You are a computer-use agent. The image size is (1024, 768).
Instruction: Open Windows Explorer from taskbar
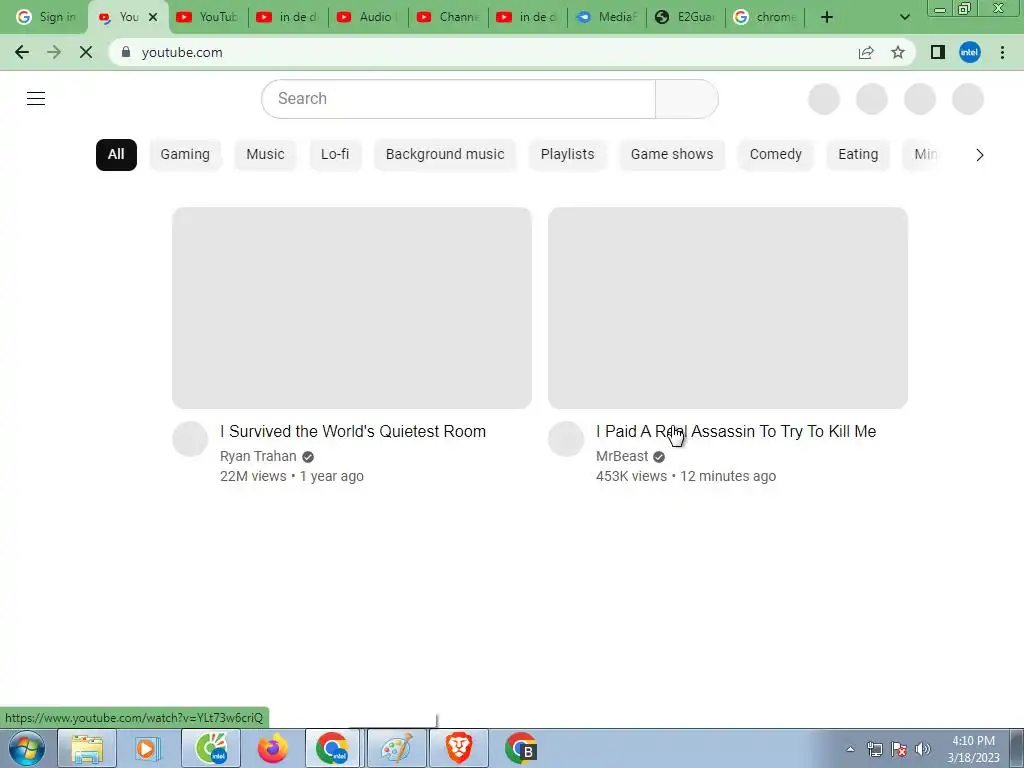point(87,748)
